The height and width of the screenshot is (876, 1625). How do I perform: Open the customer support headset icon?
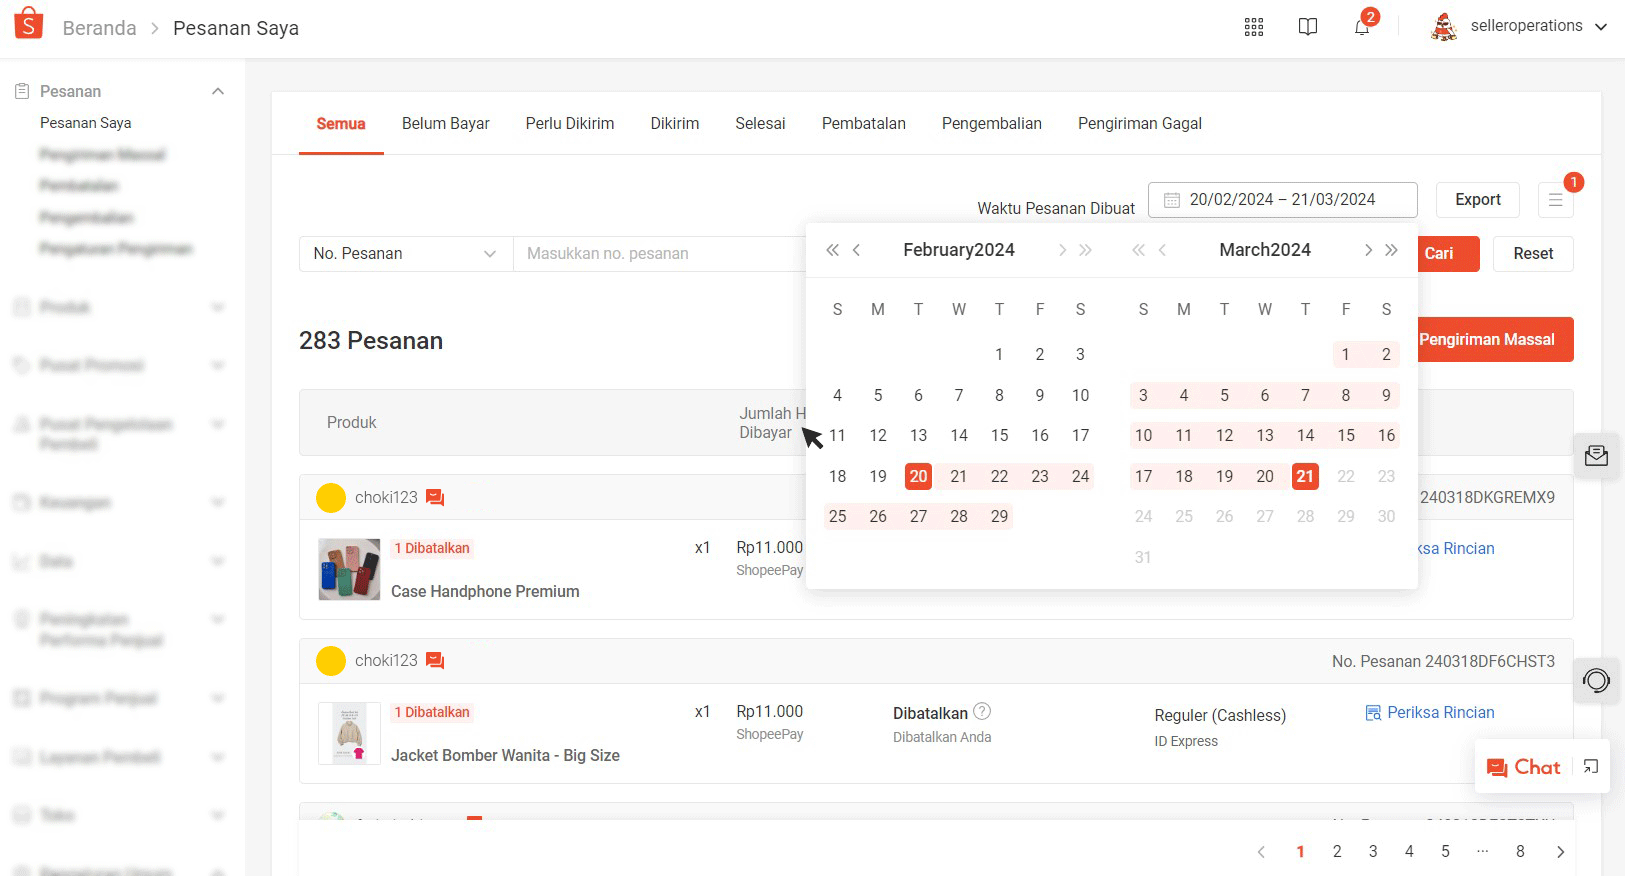[1596, 681]
